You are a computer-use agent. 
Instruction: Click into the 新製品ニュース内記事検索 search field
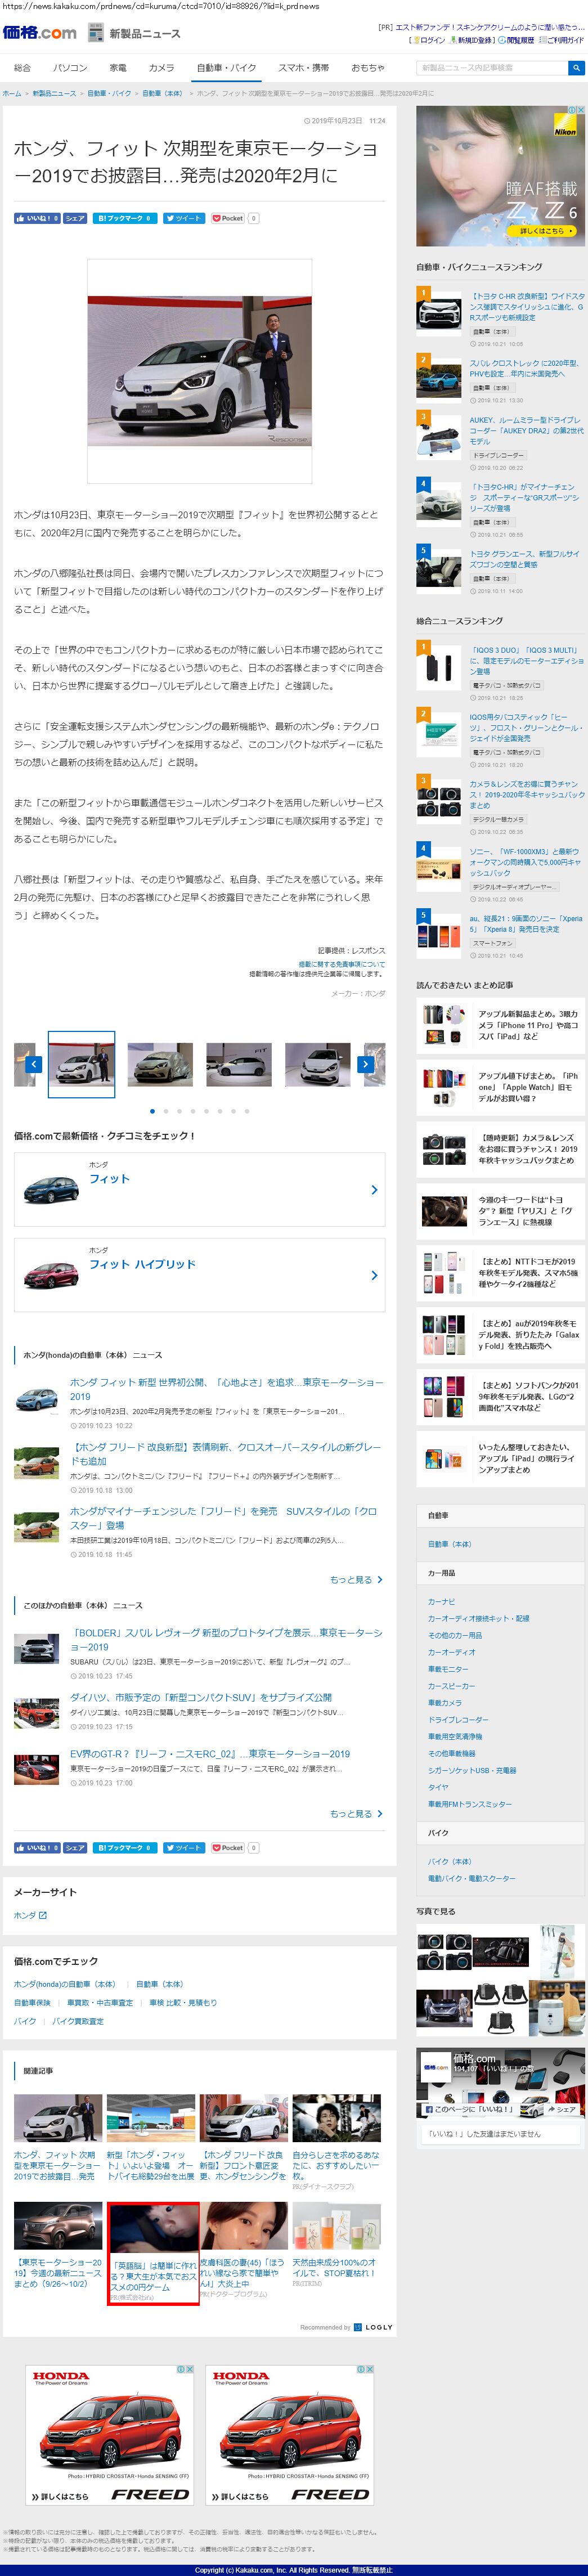(491, 68)
